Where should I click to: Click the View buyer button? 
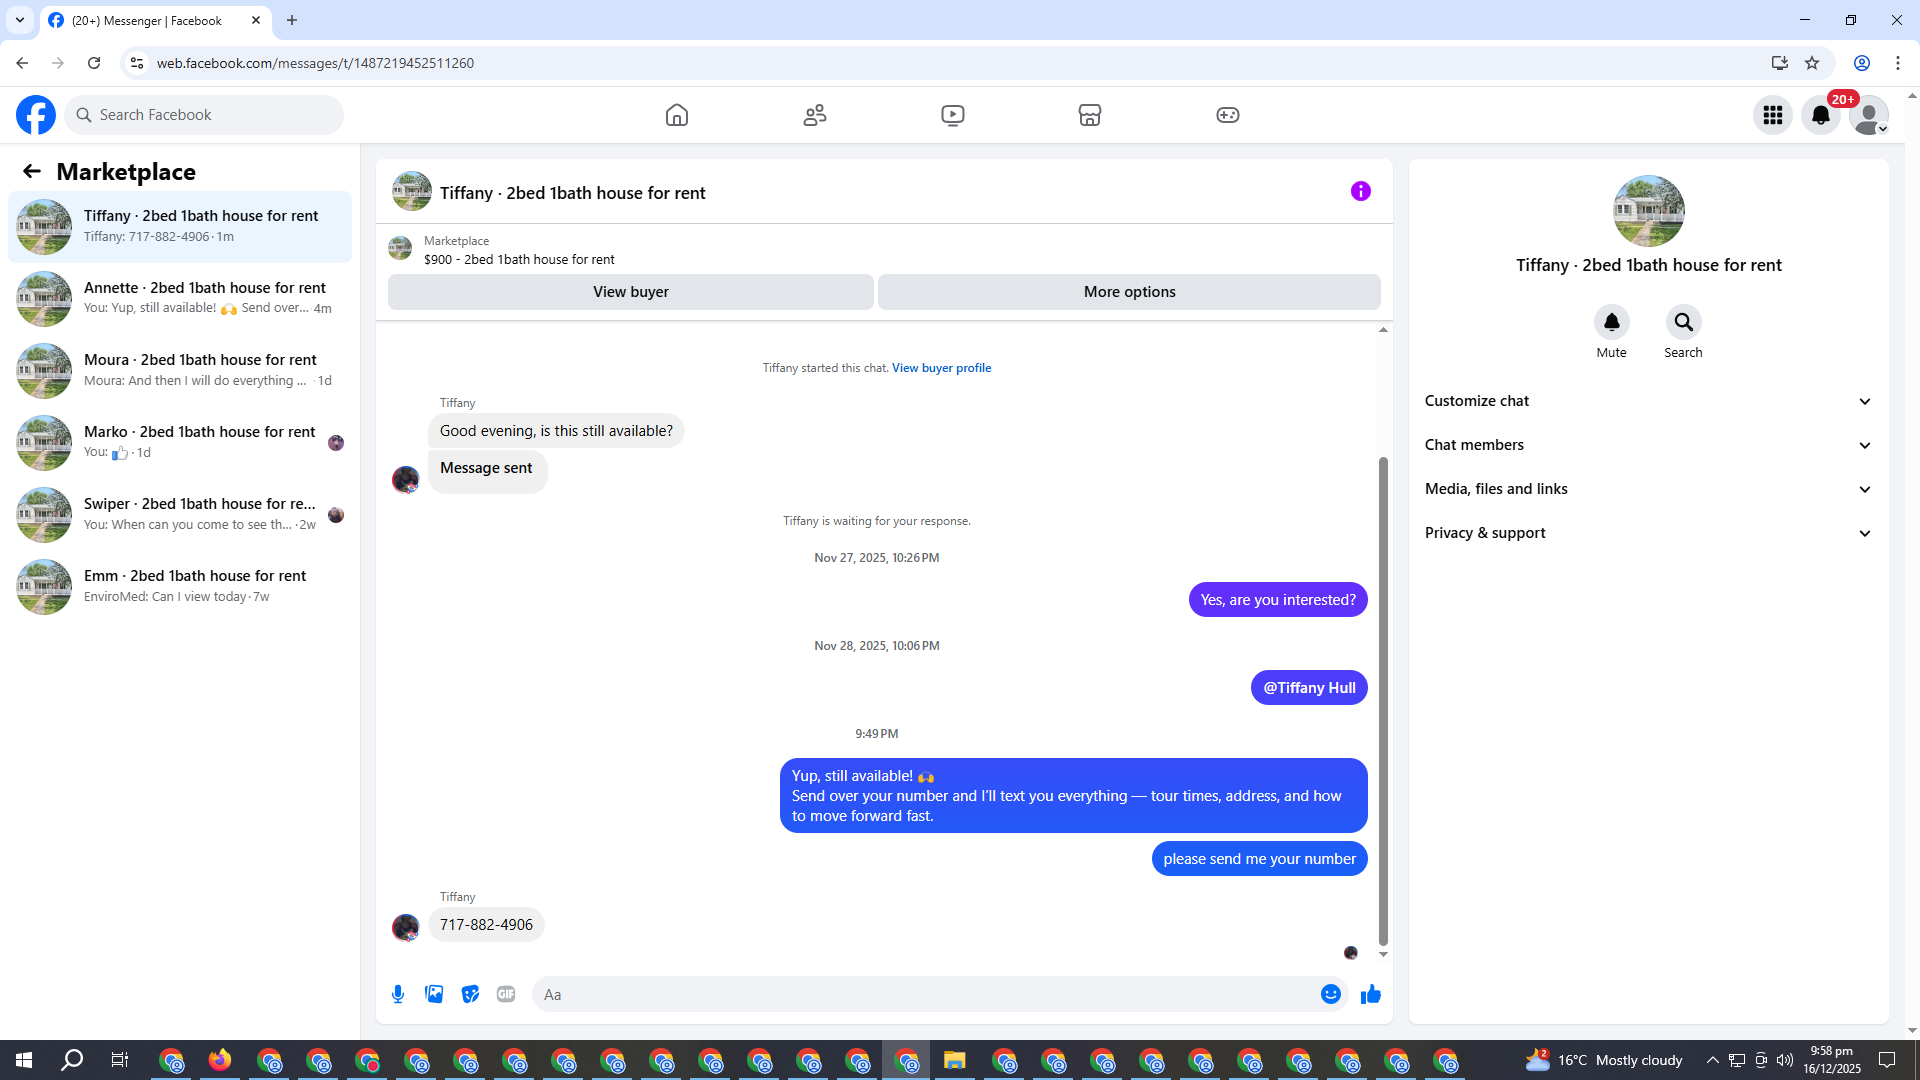click(x=631, y=292)
